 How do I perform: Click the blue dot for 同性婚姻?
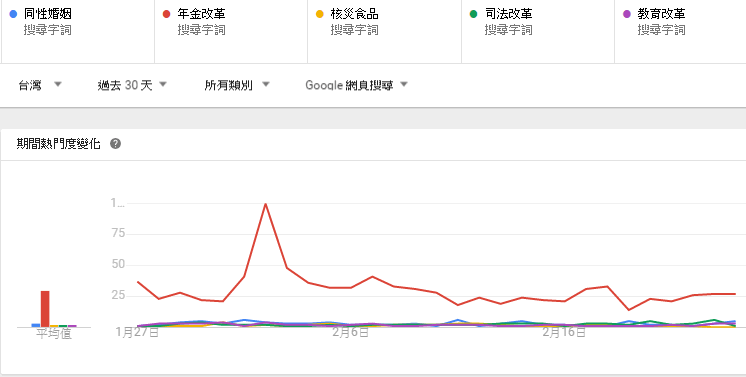[x=13, y=14]
